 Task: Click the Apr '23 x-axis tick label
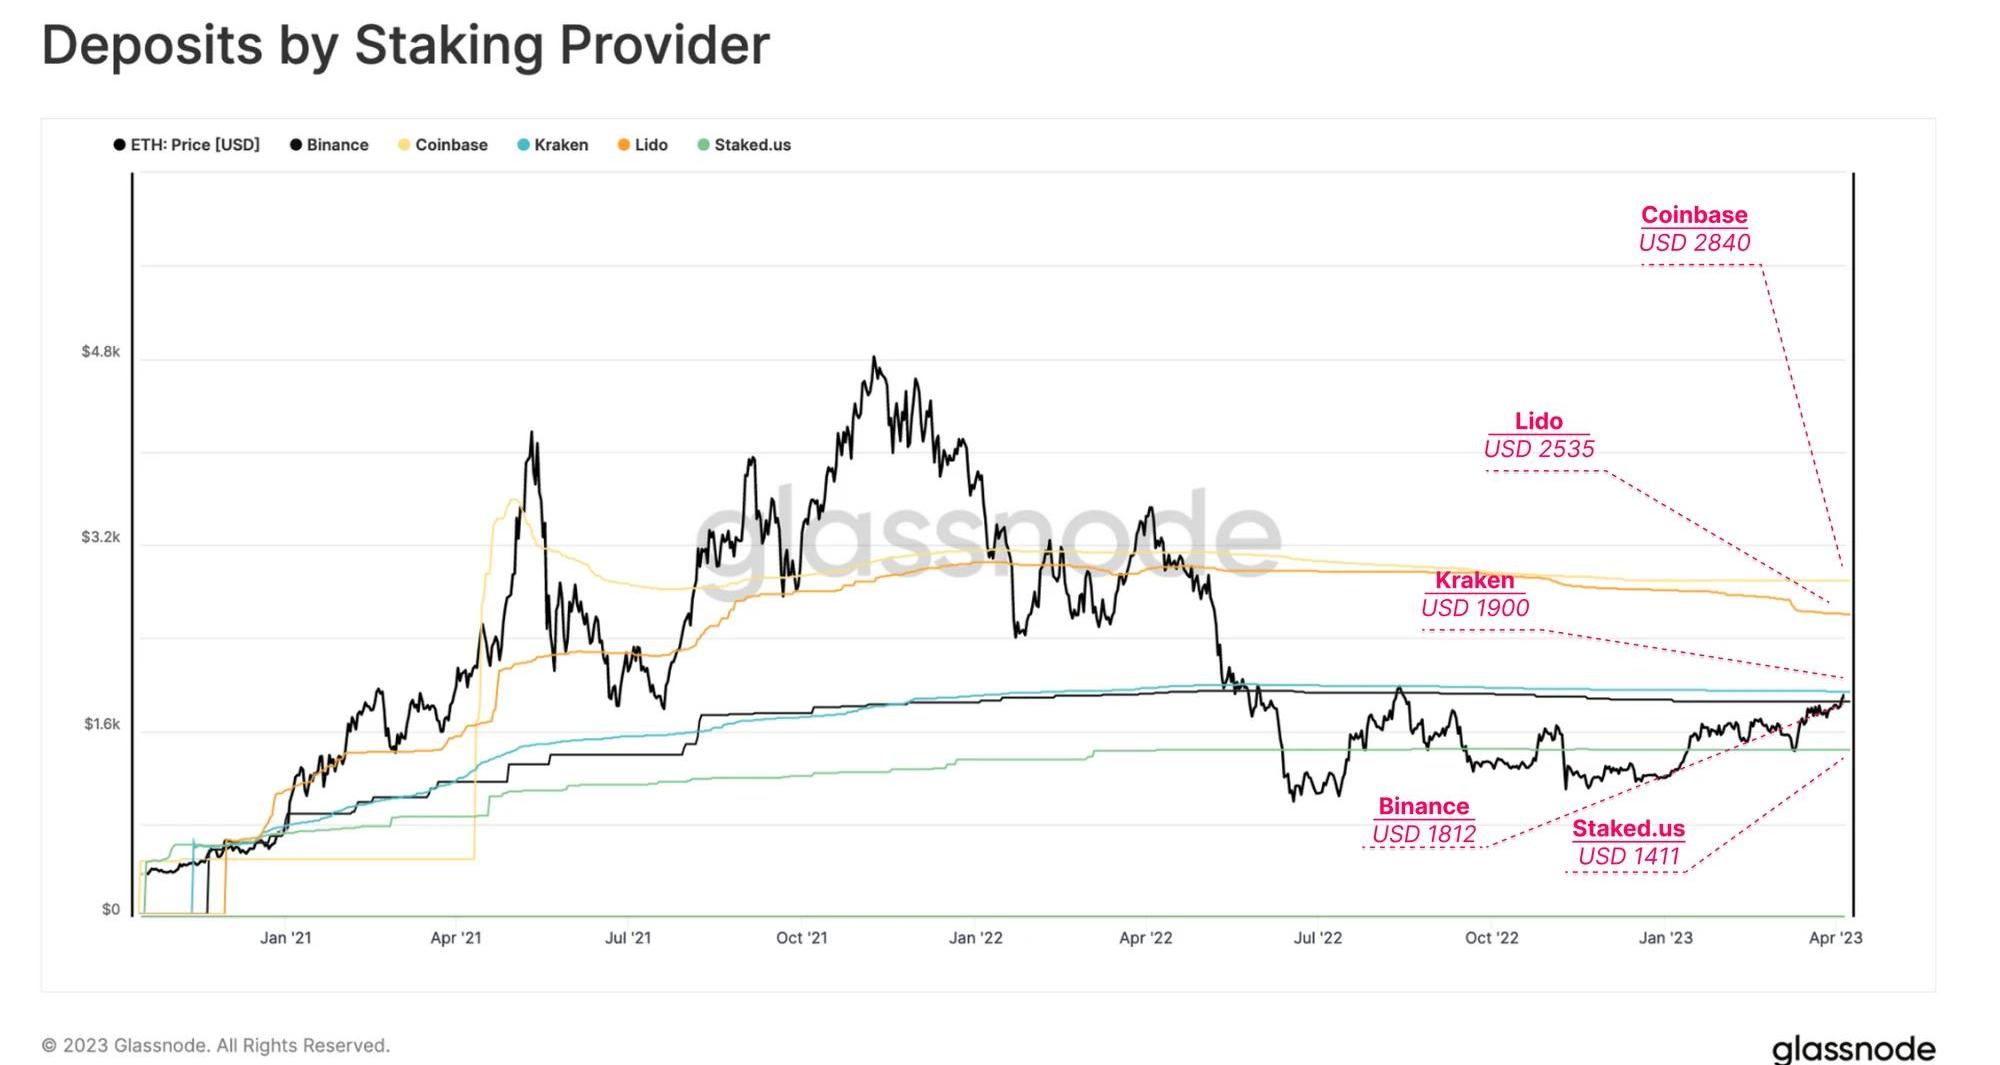click(x=1835, y=938)
